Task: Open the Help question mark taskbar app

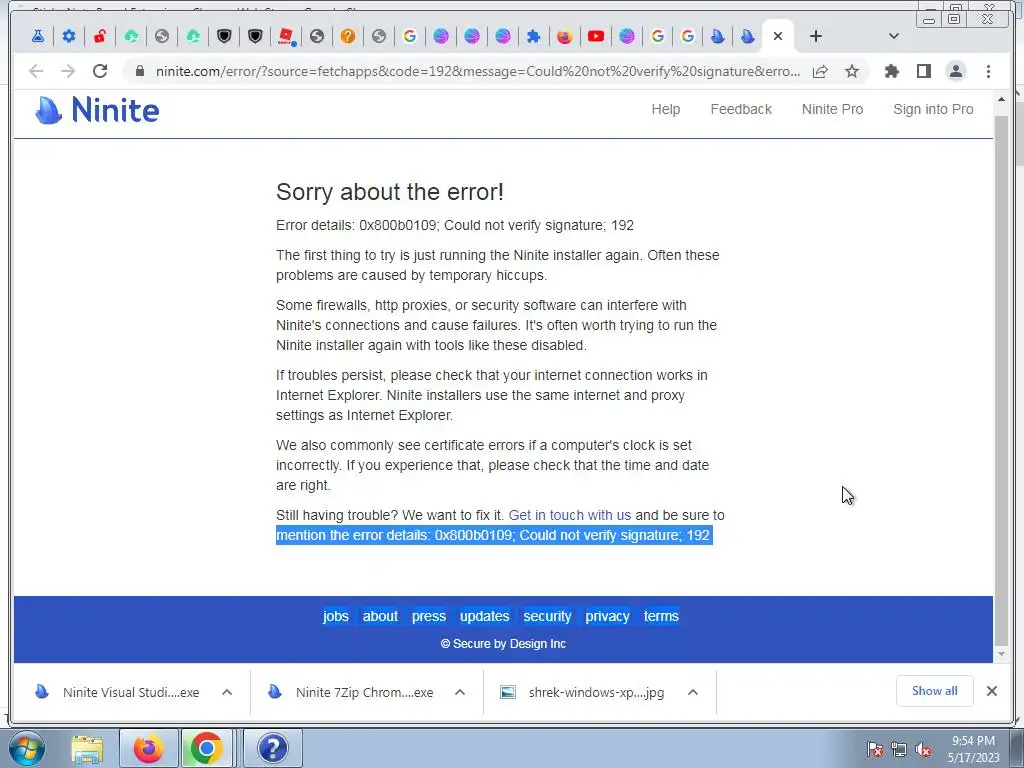Action: pyautogui.click(x=273, y=748)
